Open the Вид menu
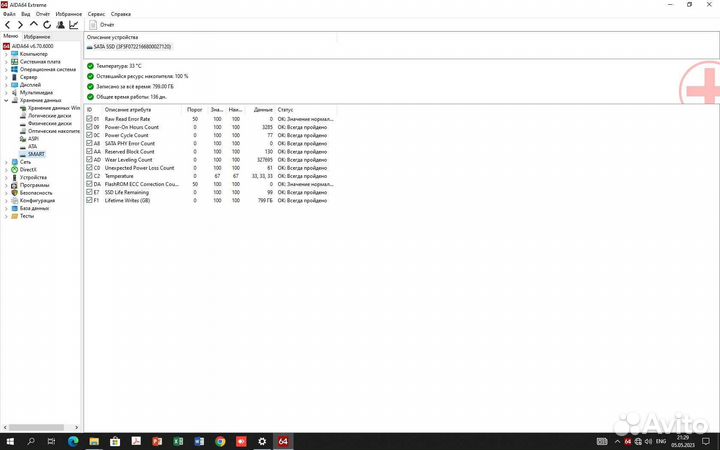Viewport: 720px width, 450px height. pos(26,14)
